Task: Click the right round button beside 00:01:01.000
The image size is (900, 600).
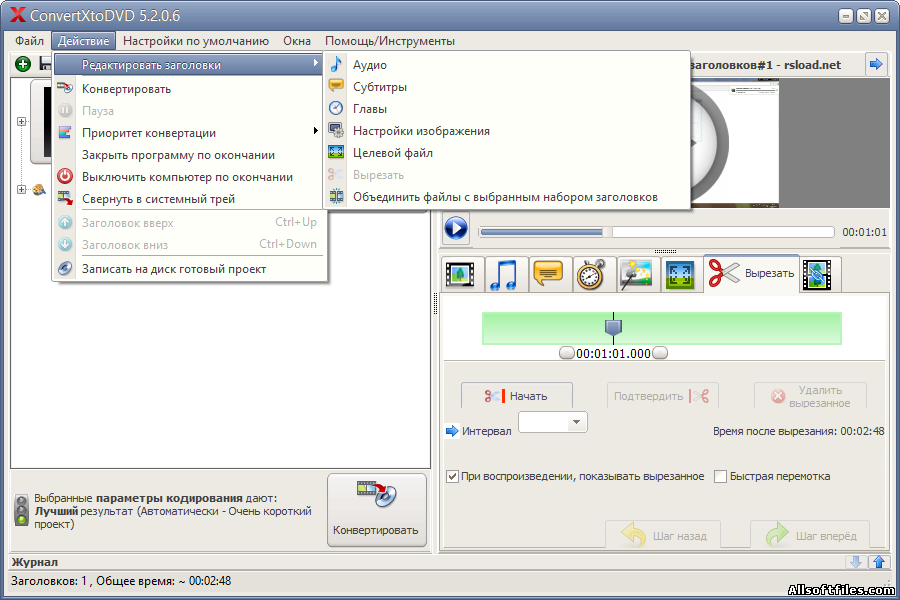Action: click(x=660, y=353)
